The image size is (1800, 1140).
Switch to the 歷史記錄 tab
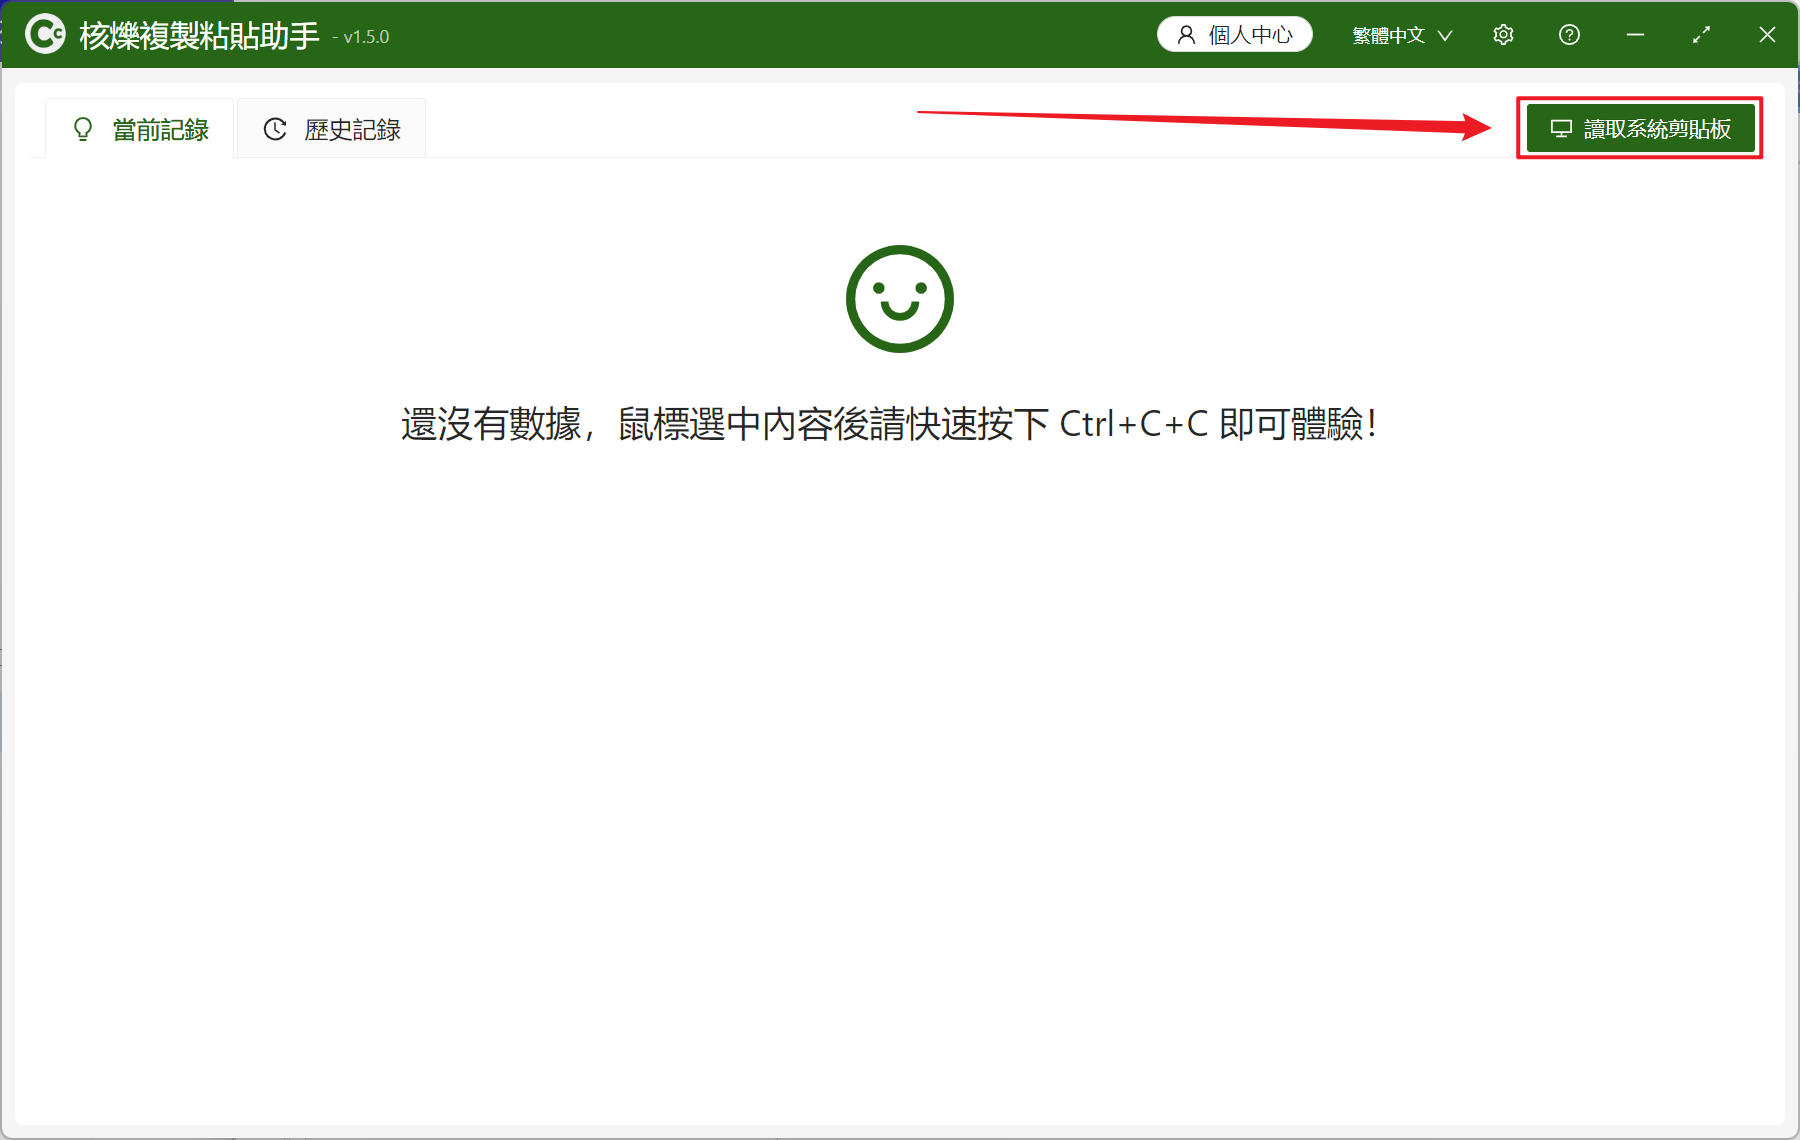[331, 129]
